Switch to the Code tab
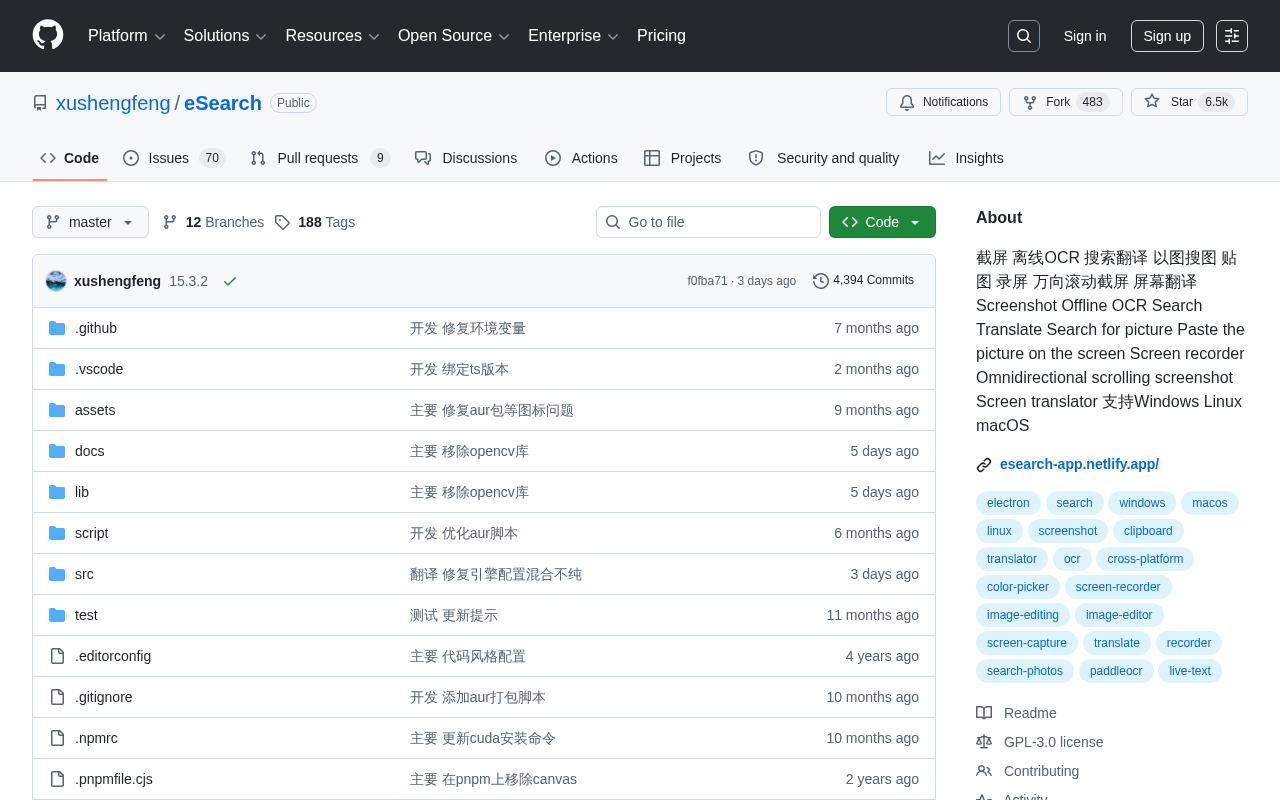The width and height of the screenshot is (1280, 800). (70, 158)
